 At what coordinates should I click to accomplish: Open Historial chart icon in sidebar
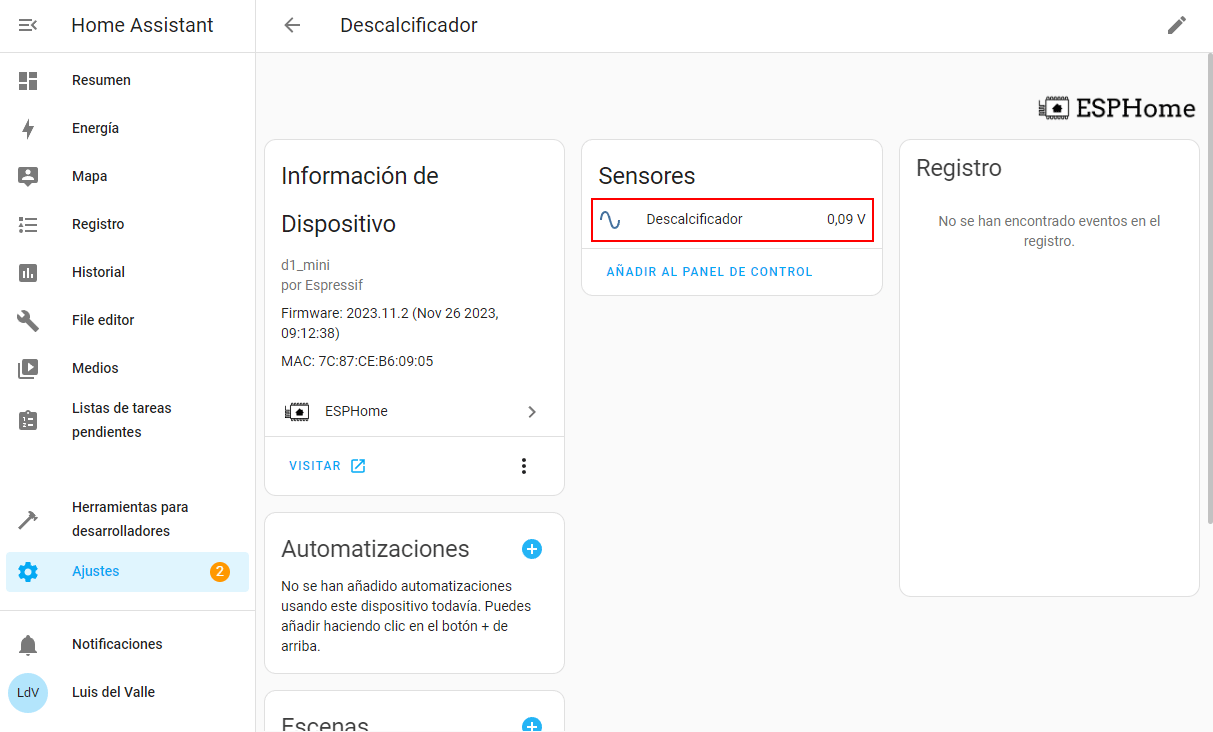[x=28, y=272]
